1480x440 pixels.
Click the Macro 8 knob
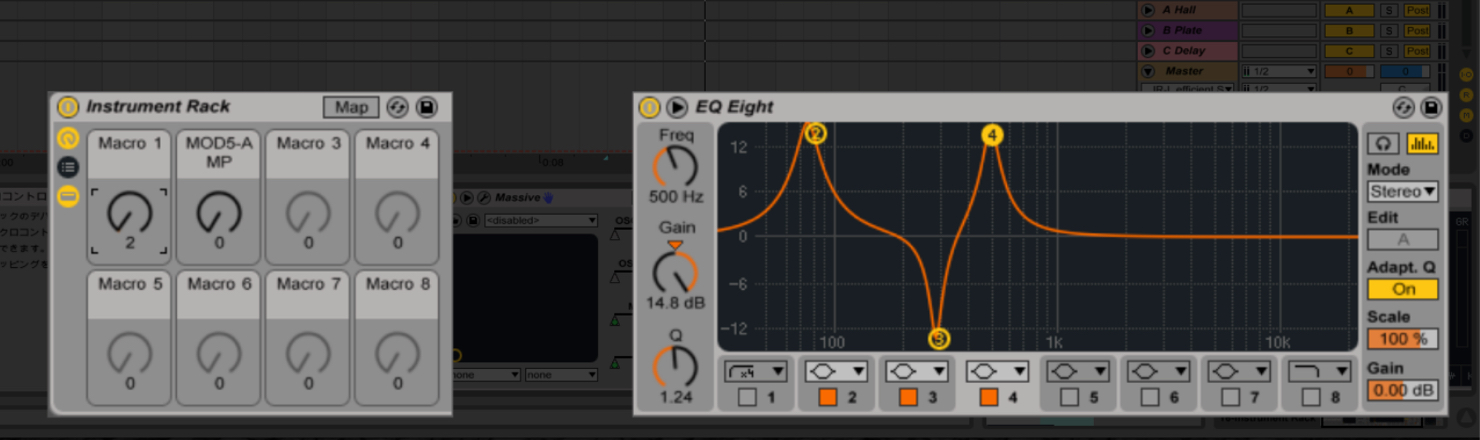pos(397,353)
